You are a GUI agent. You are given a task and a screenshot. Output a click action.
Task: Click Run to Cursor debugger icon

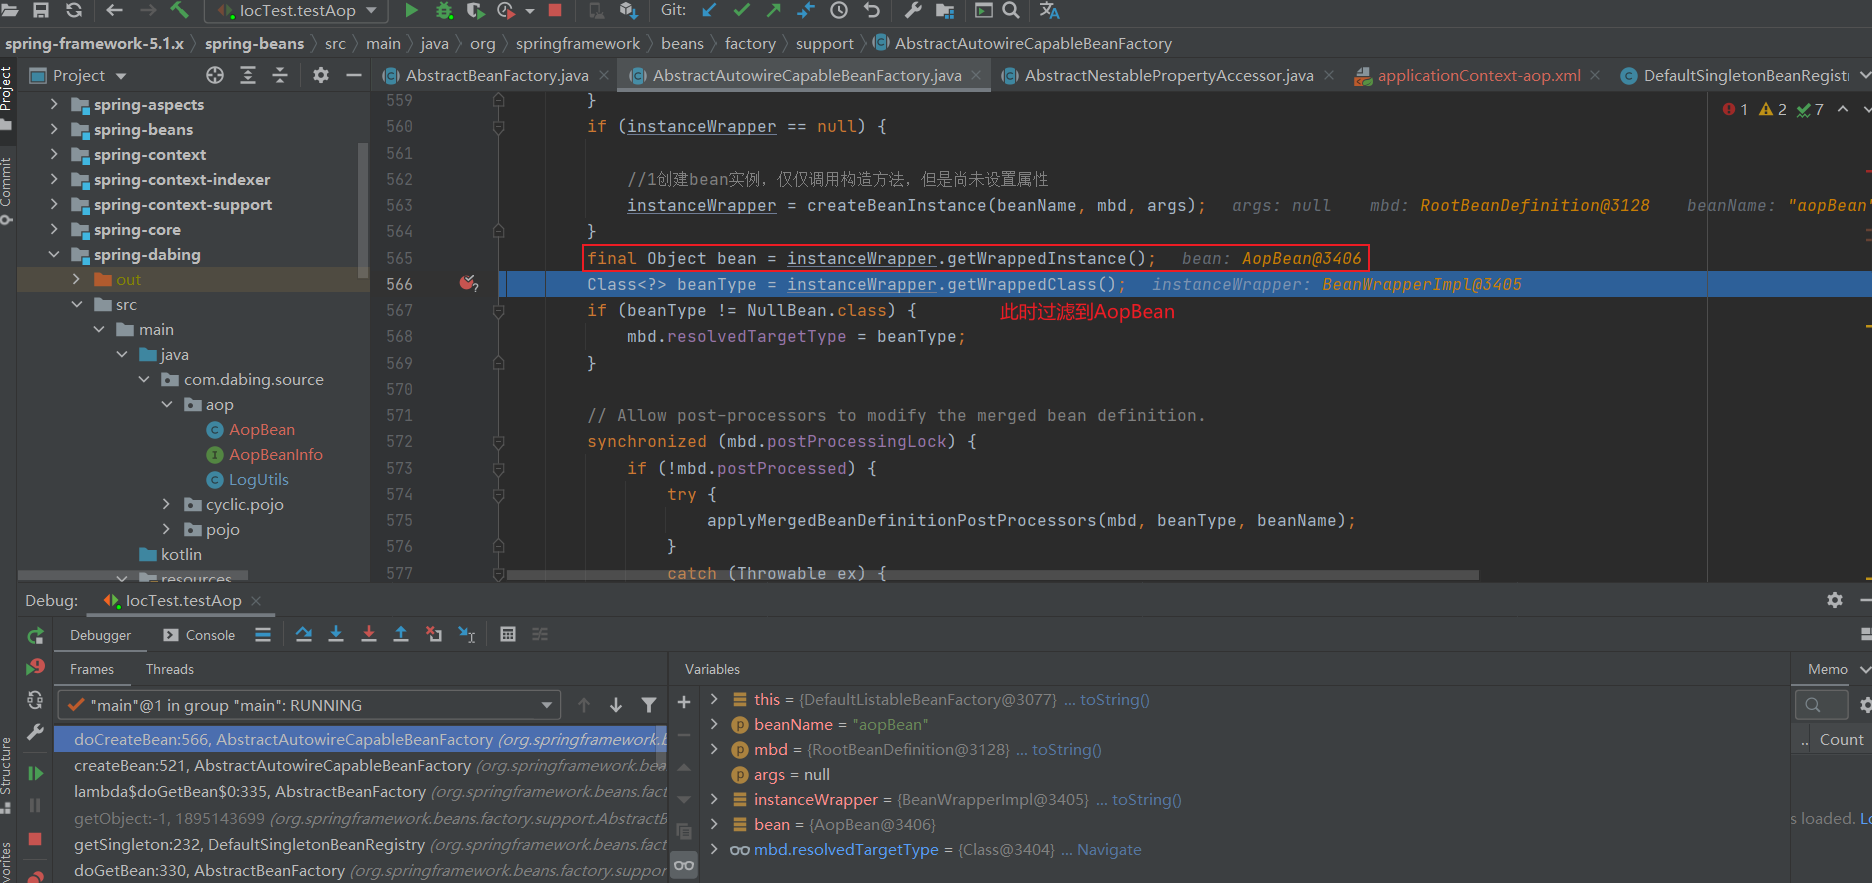[467, 634]
